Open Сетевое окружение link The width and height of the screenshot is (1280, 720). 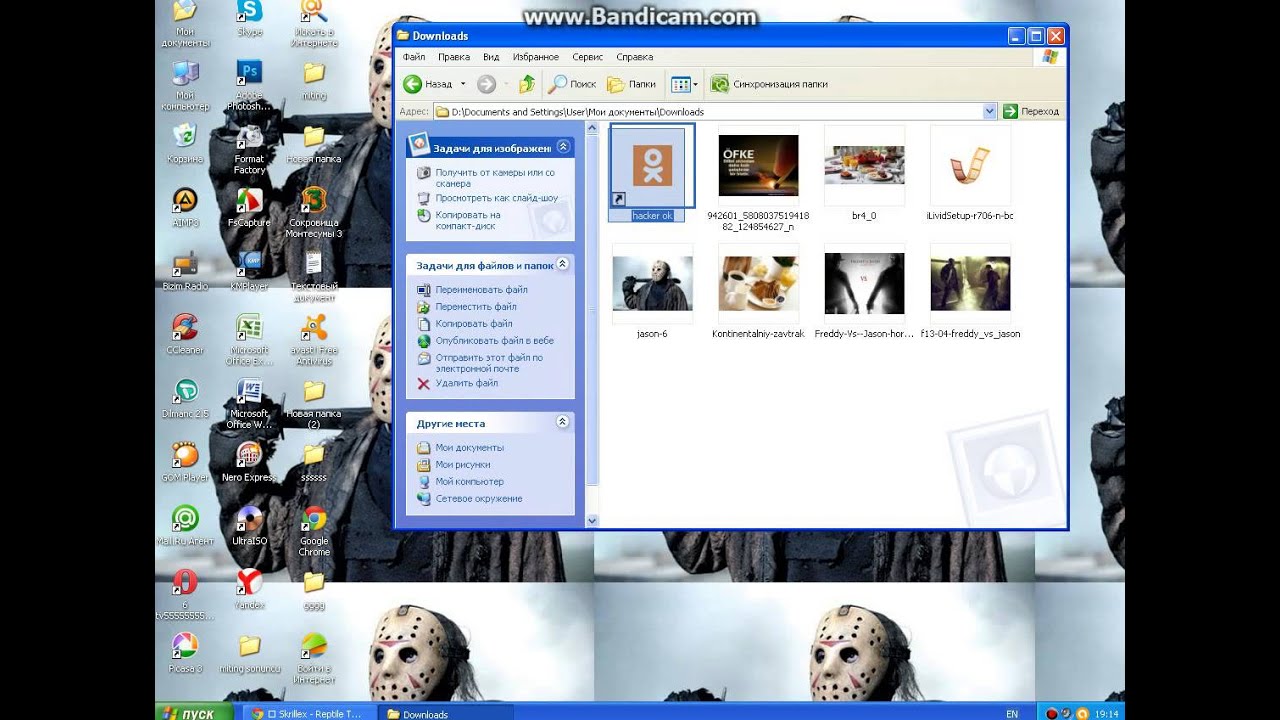[478, 499]
